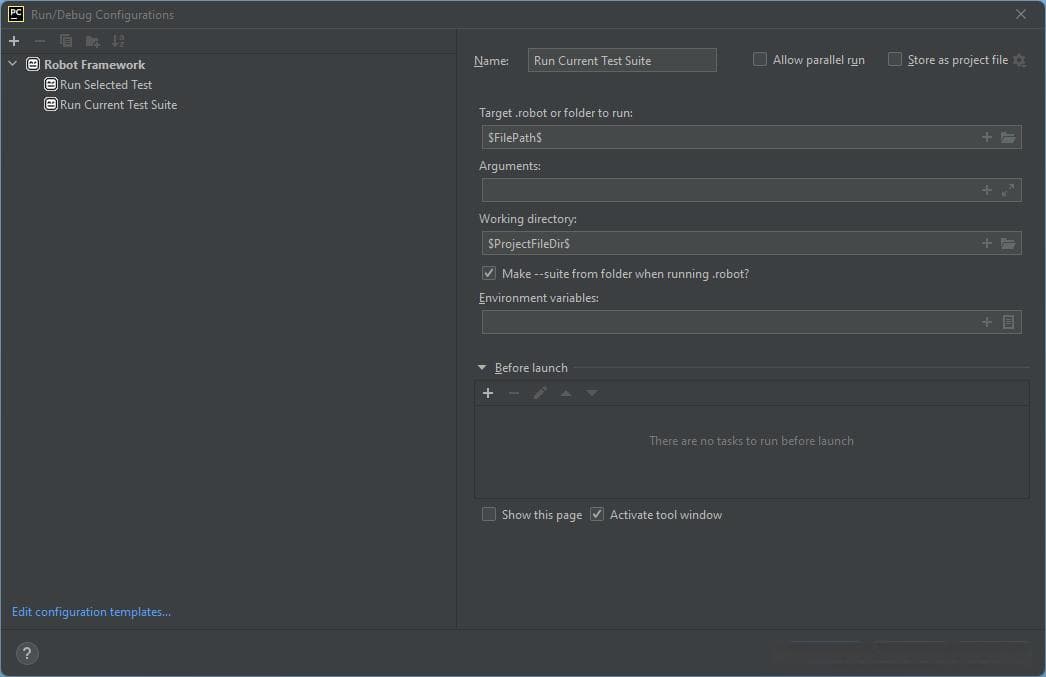This screenshot has height=677, width=1046.
Task: Remove the Before launch task
Action: 514,393
